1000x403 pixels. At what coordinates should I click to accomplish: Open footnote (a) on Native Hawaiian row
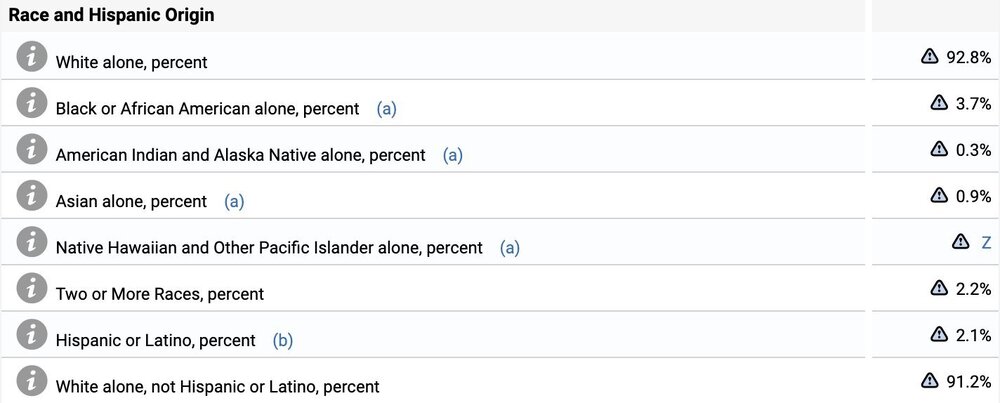[x=510, y=247]
